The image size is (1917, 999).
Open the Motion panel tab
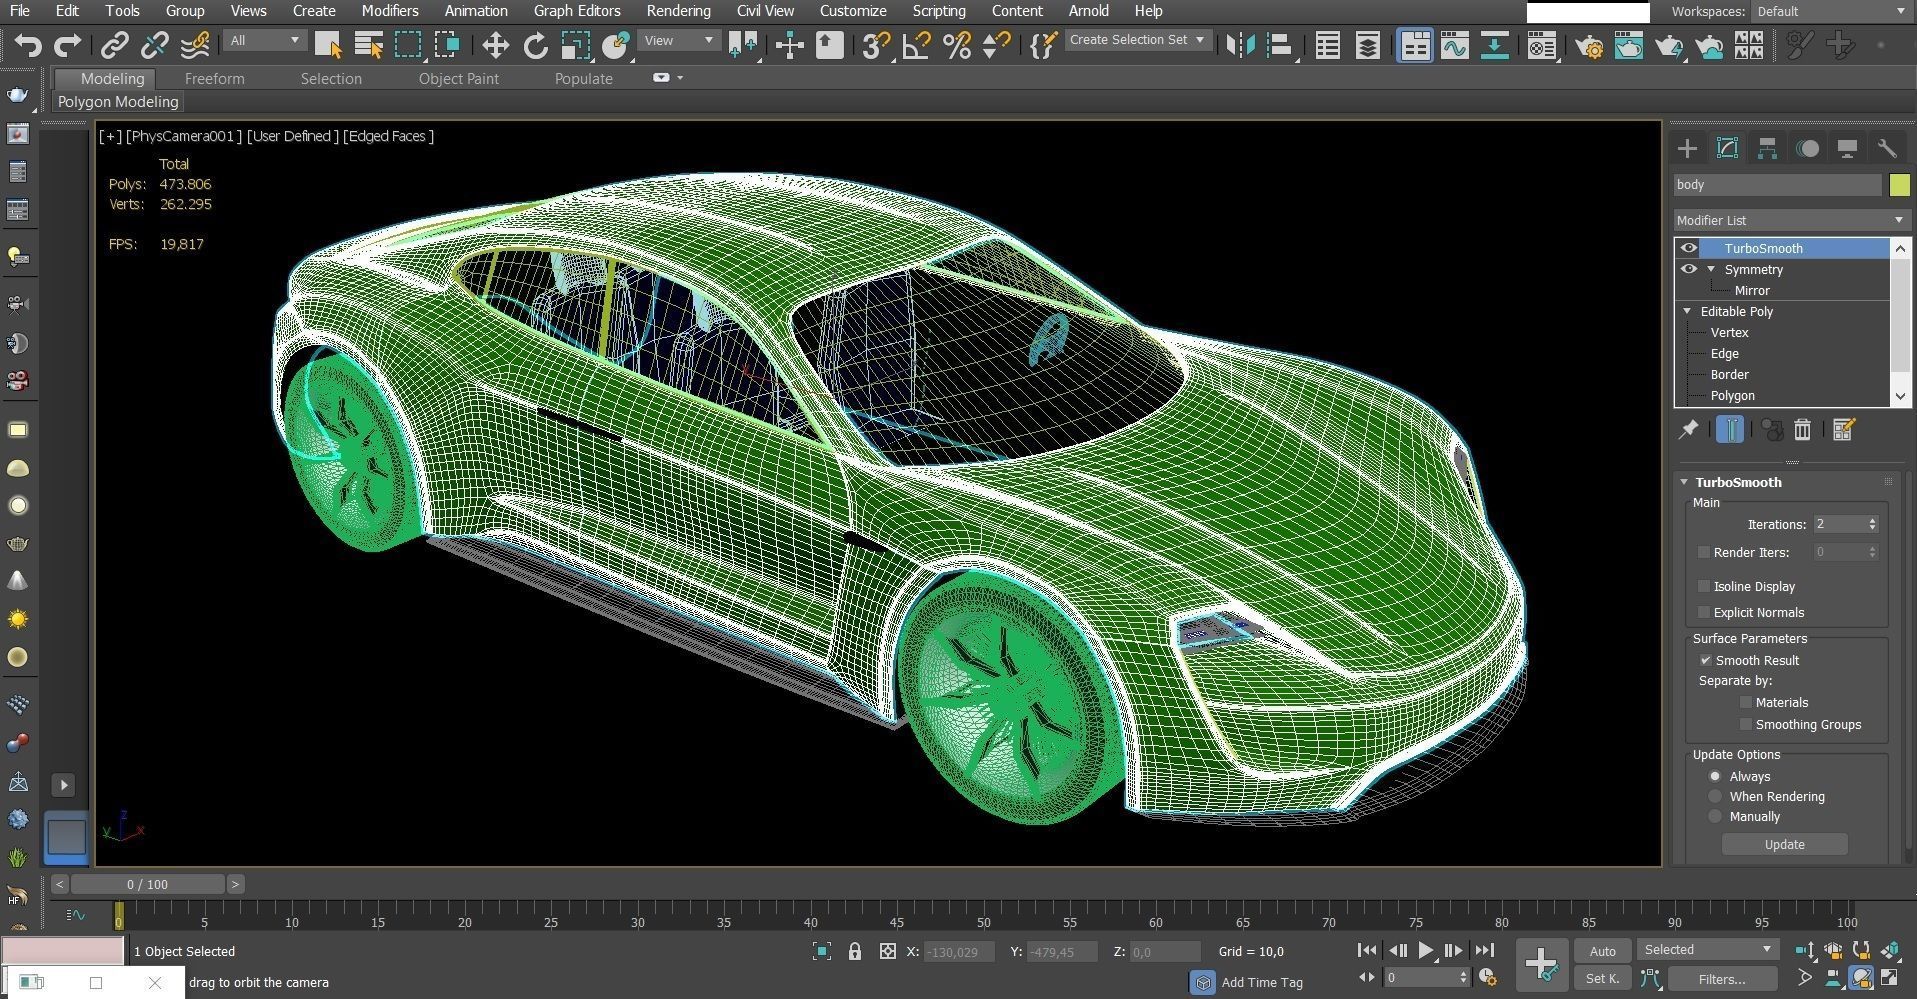[x=1807, y=148]
